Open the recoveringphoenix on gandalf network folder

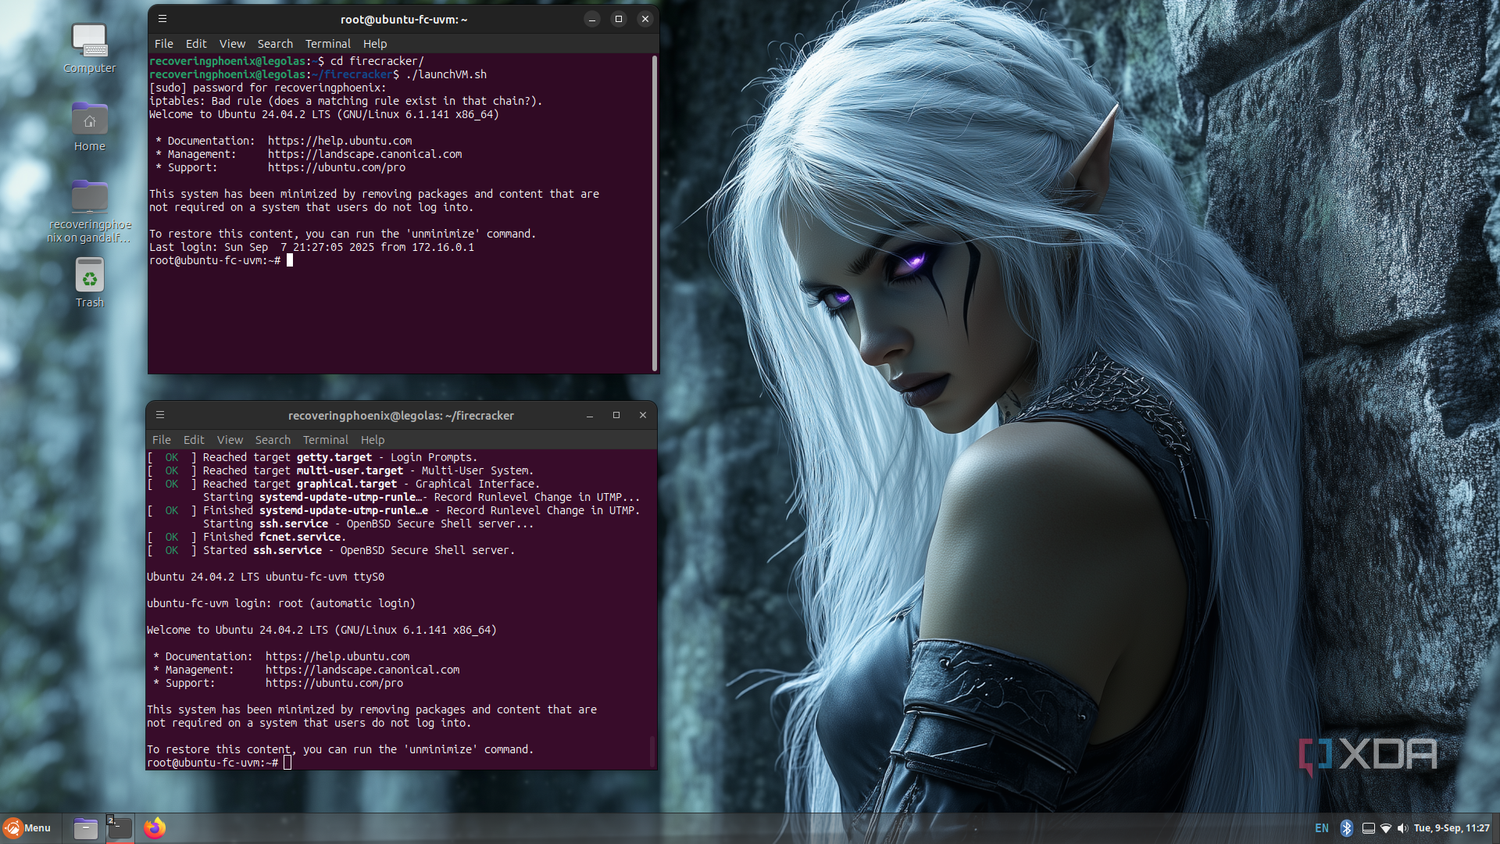click(x=89, y=211)
